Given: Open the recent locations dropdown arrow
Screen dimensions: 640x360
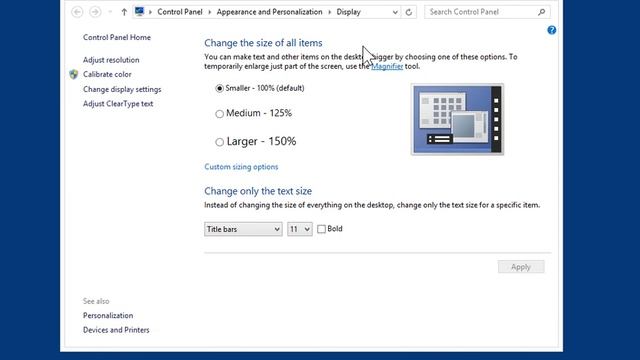Looking at the screenshot, I should pos(110,12).
